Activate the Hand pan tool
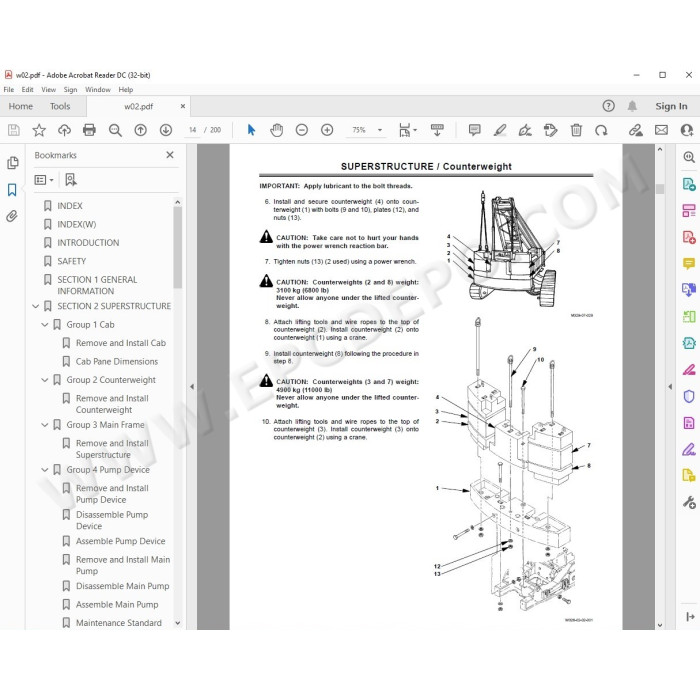 (x=277, y=130)
